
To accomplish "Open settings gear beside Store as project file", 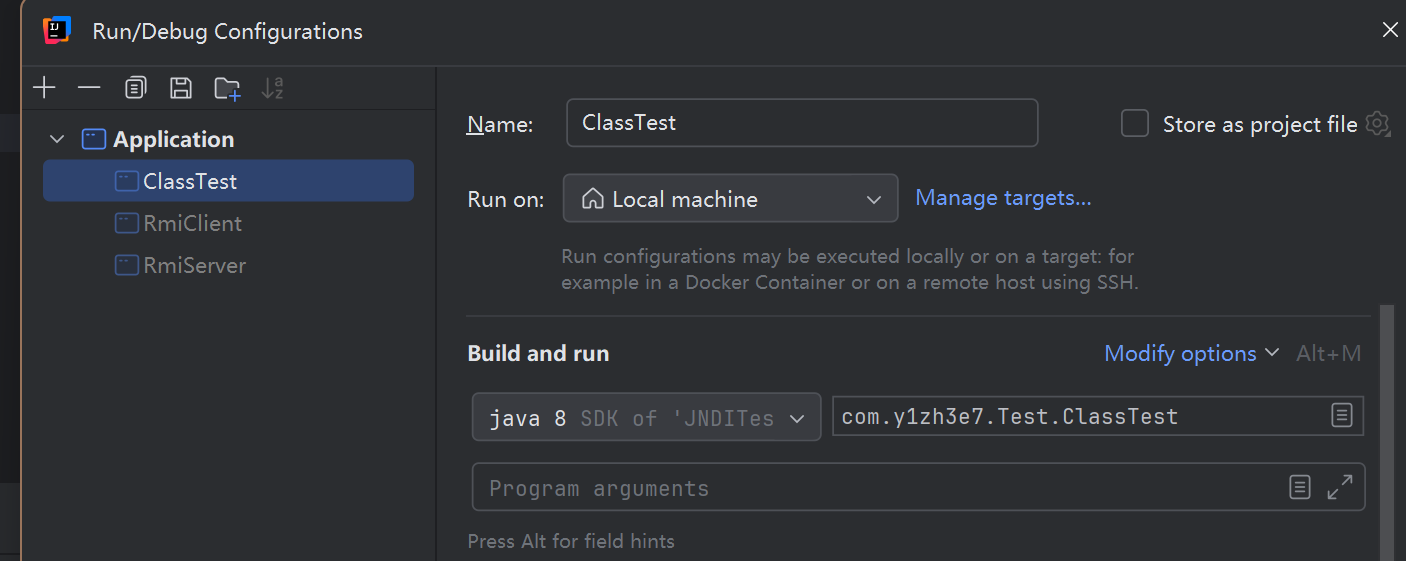I will [x=1378, y=124].
